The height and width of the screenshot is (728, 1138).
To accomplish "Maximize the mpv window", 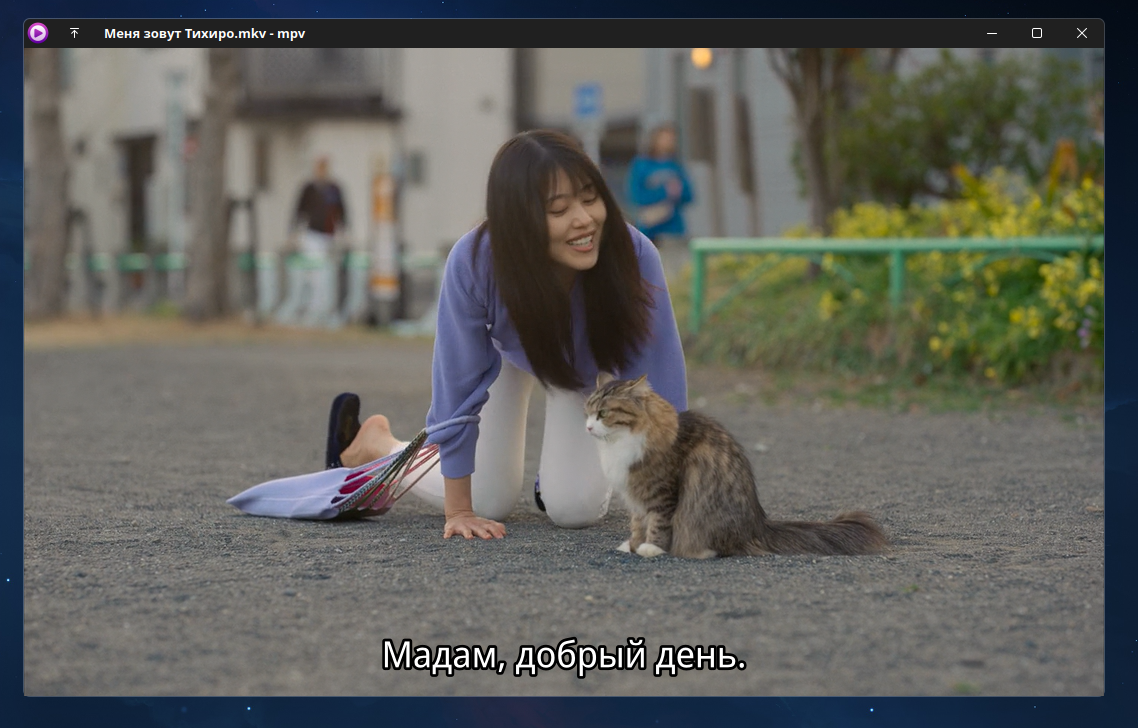I will (x=1036, y=33).
